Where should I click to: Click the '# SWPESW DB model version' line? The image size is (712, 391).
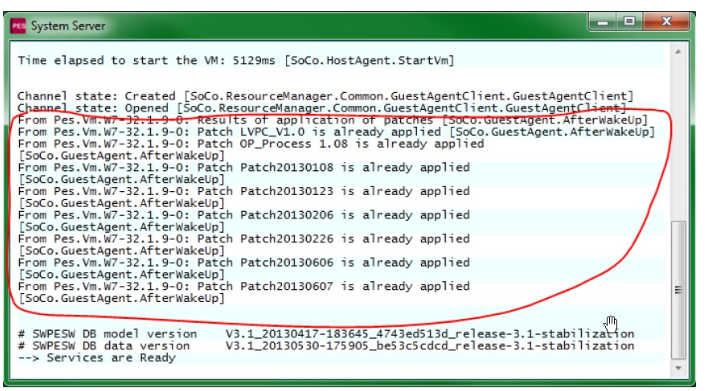click(x=326, y=334)
